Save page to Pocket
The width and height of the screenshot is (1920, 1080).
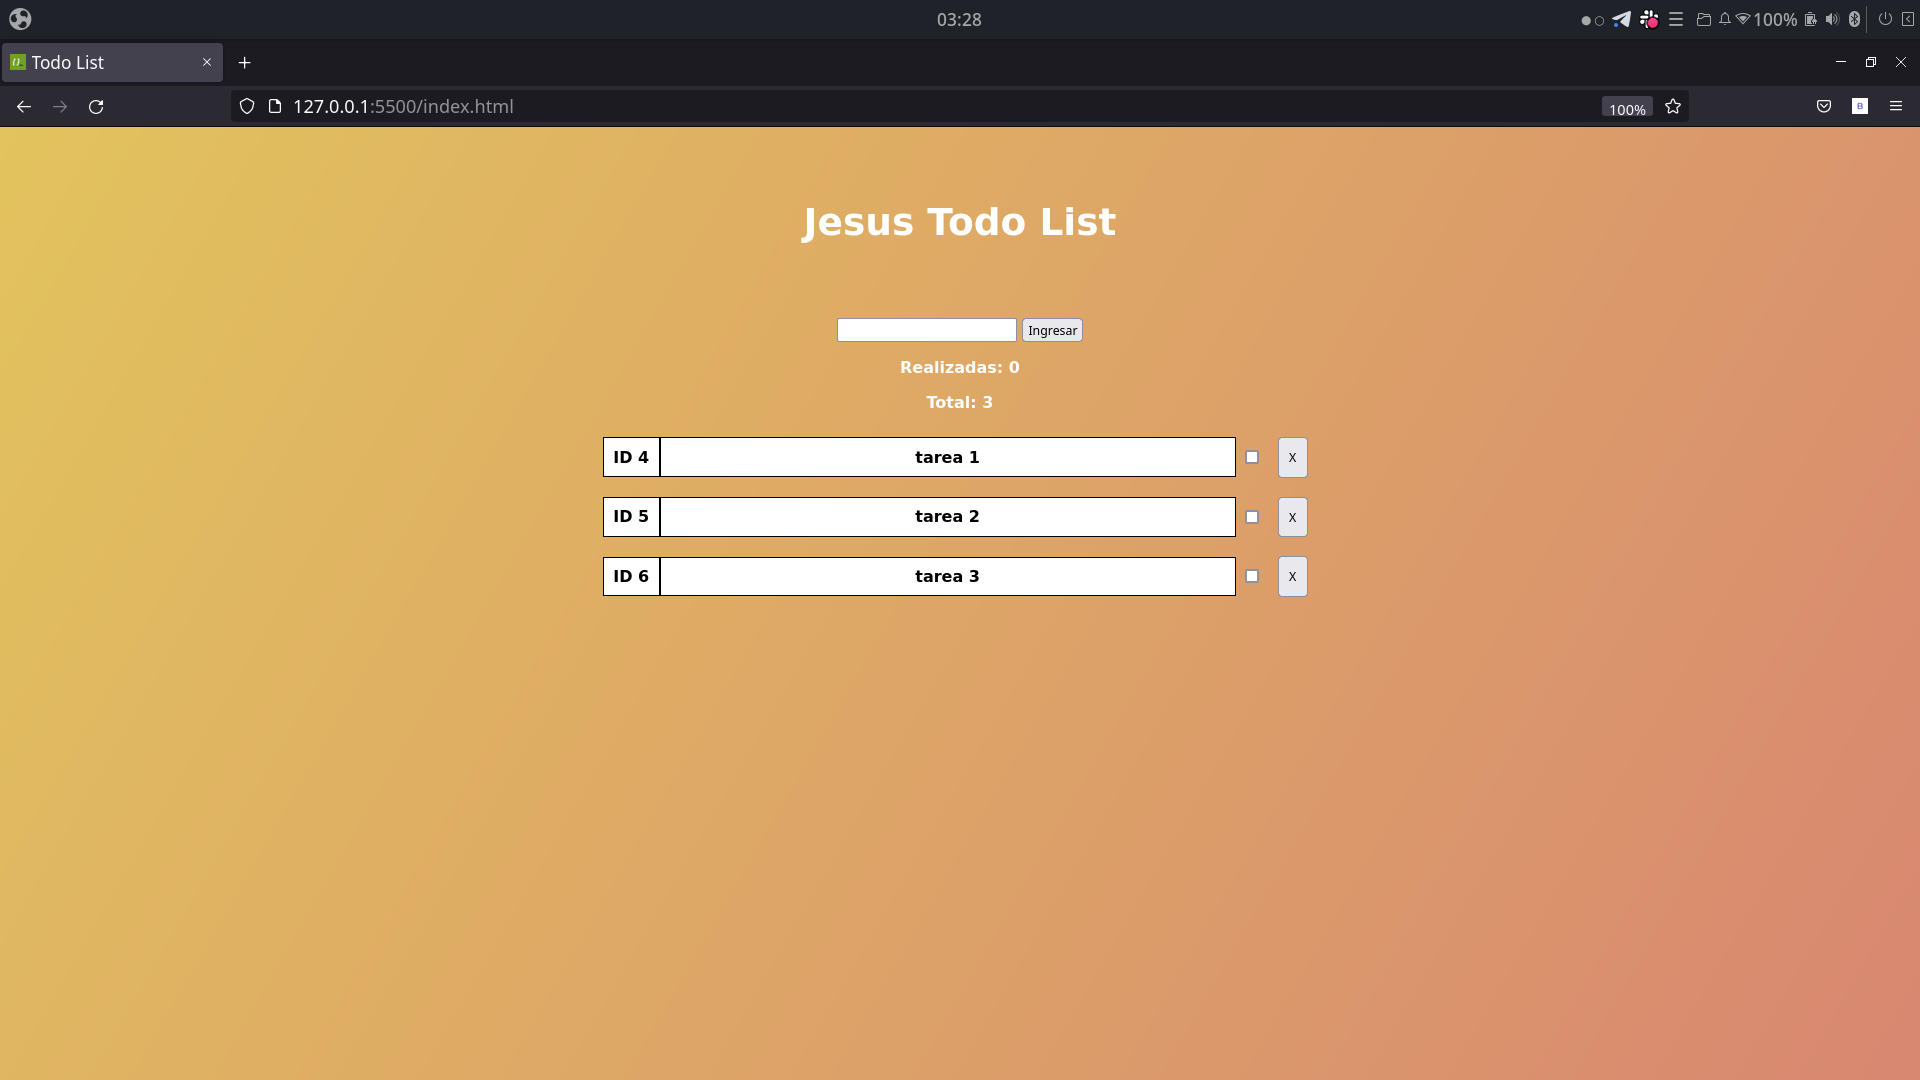tap(1824, 107)
